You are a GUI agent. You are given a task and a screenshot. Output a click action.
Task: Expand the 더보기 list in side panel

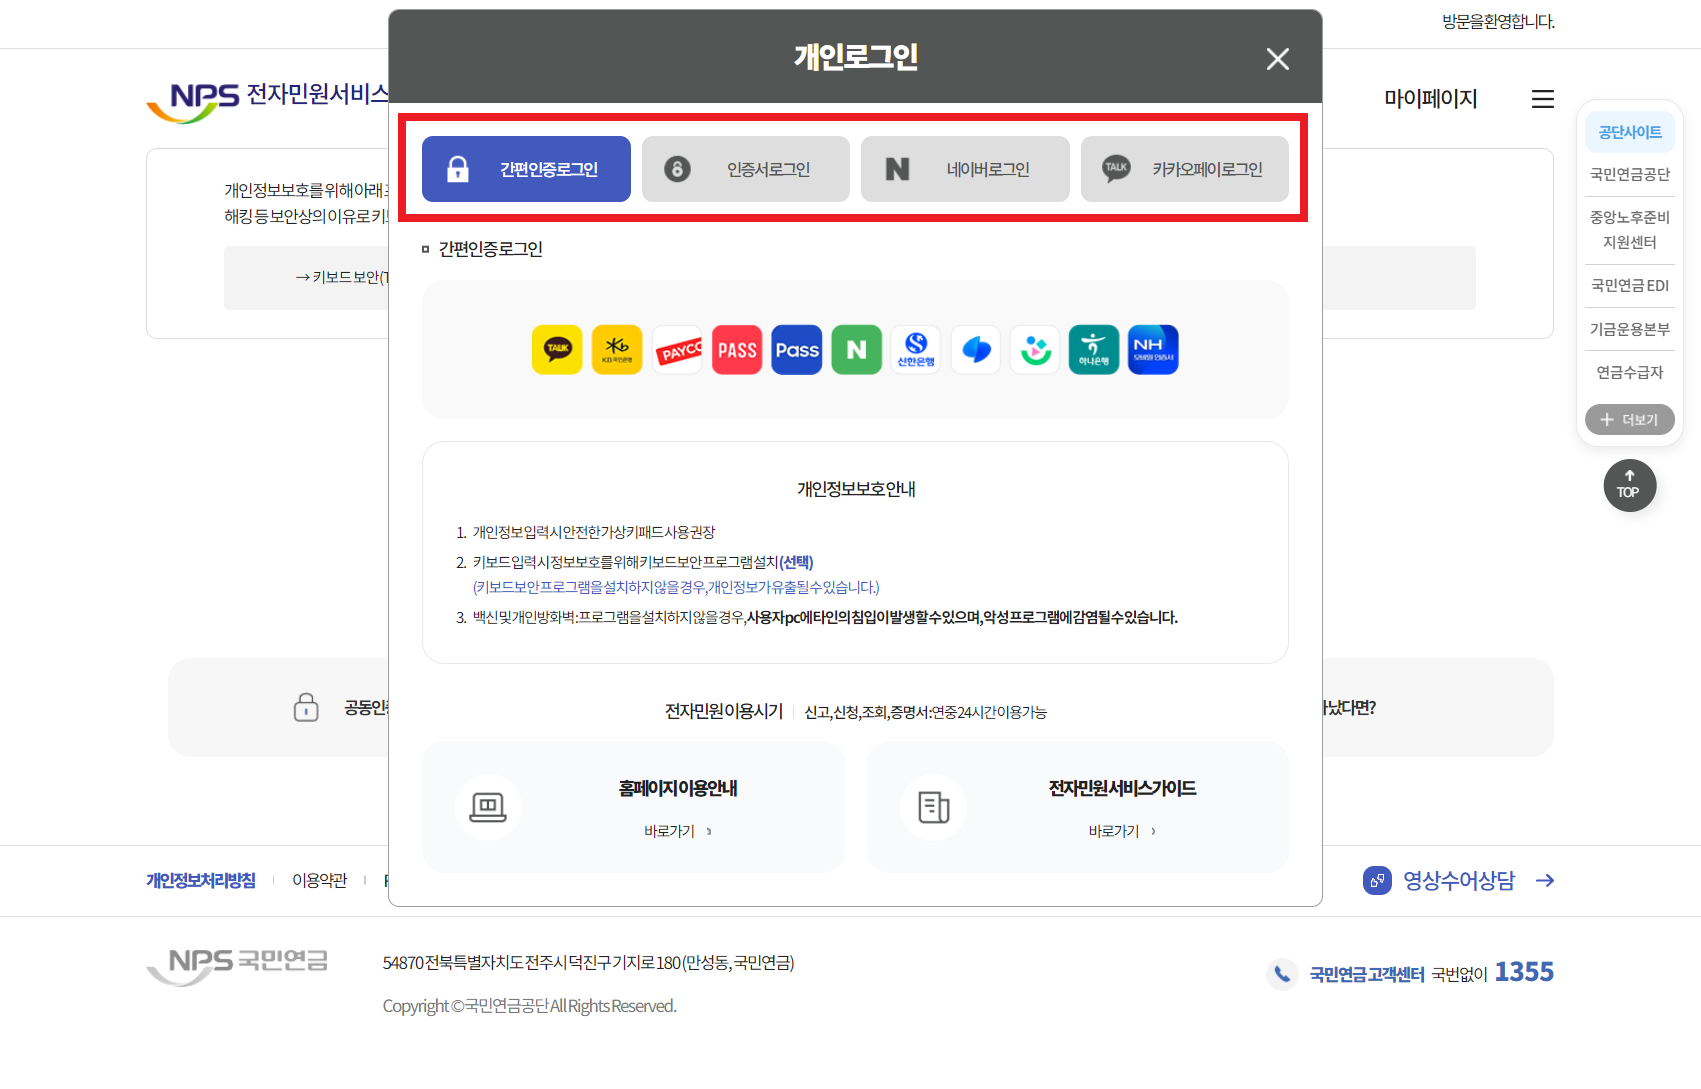tap(1630, 420)
